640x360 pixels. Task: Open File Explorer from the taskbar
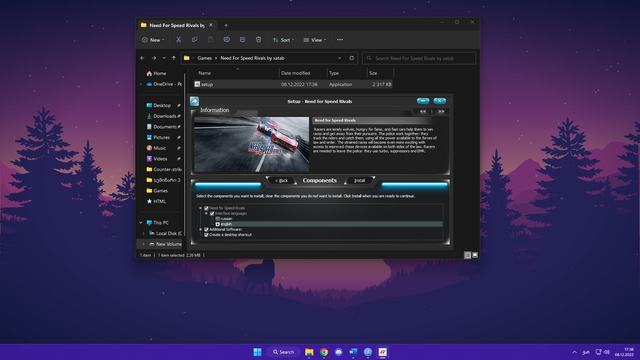coord(309,352)
